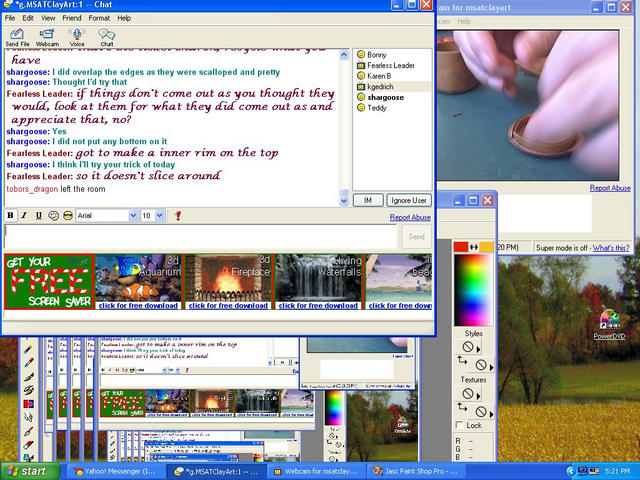Open the PowerDVD desktop shortcut
Screen dimensions: 640x480
point(609,324)
